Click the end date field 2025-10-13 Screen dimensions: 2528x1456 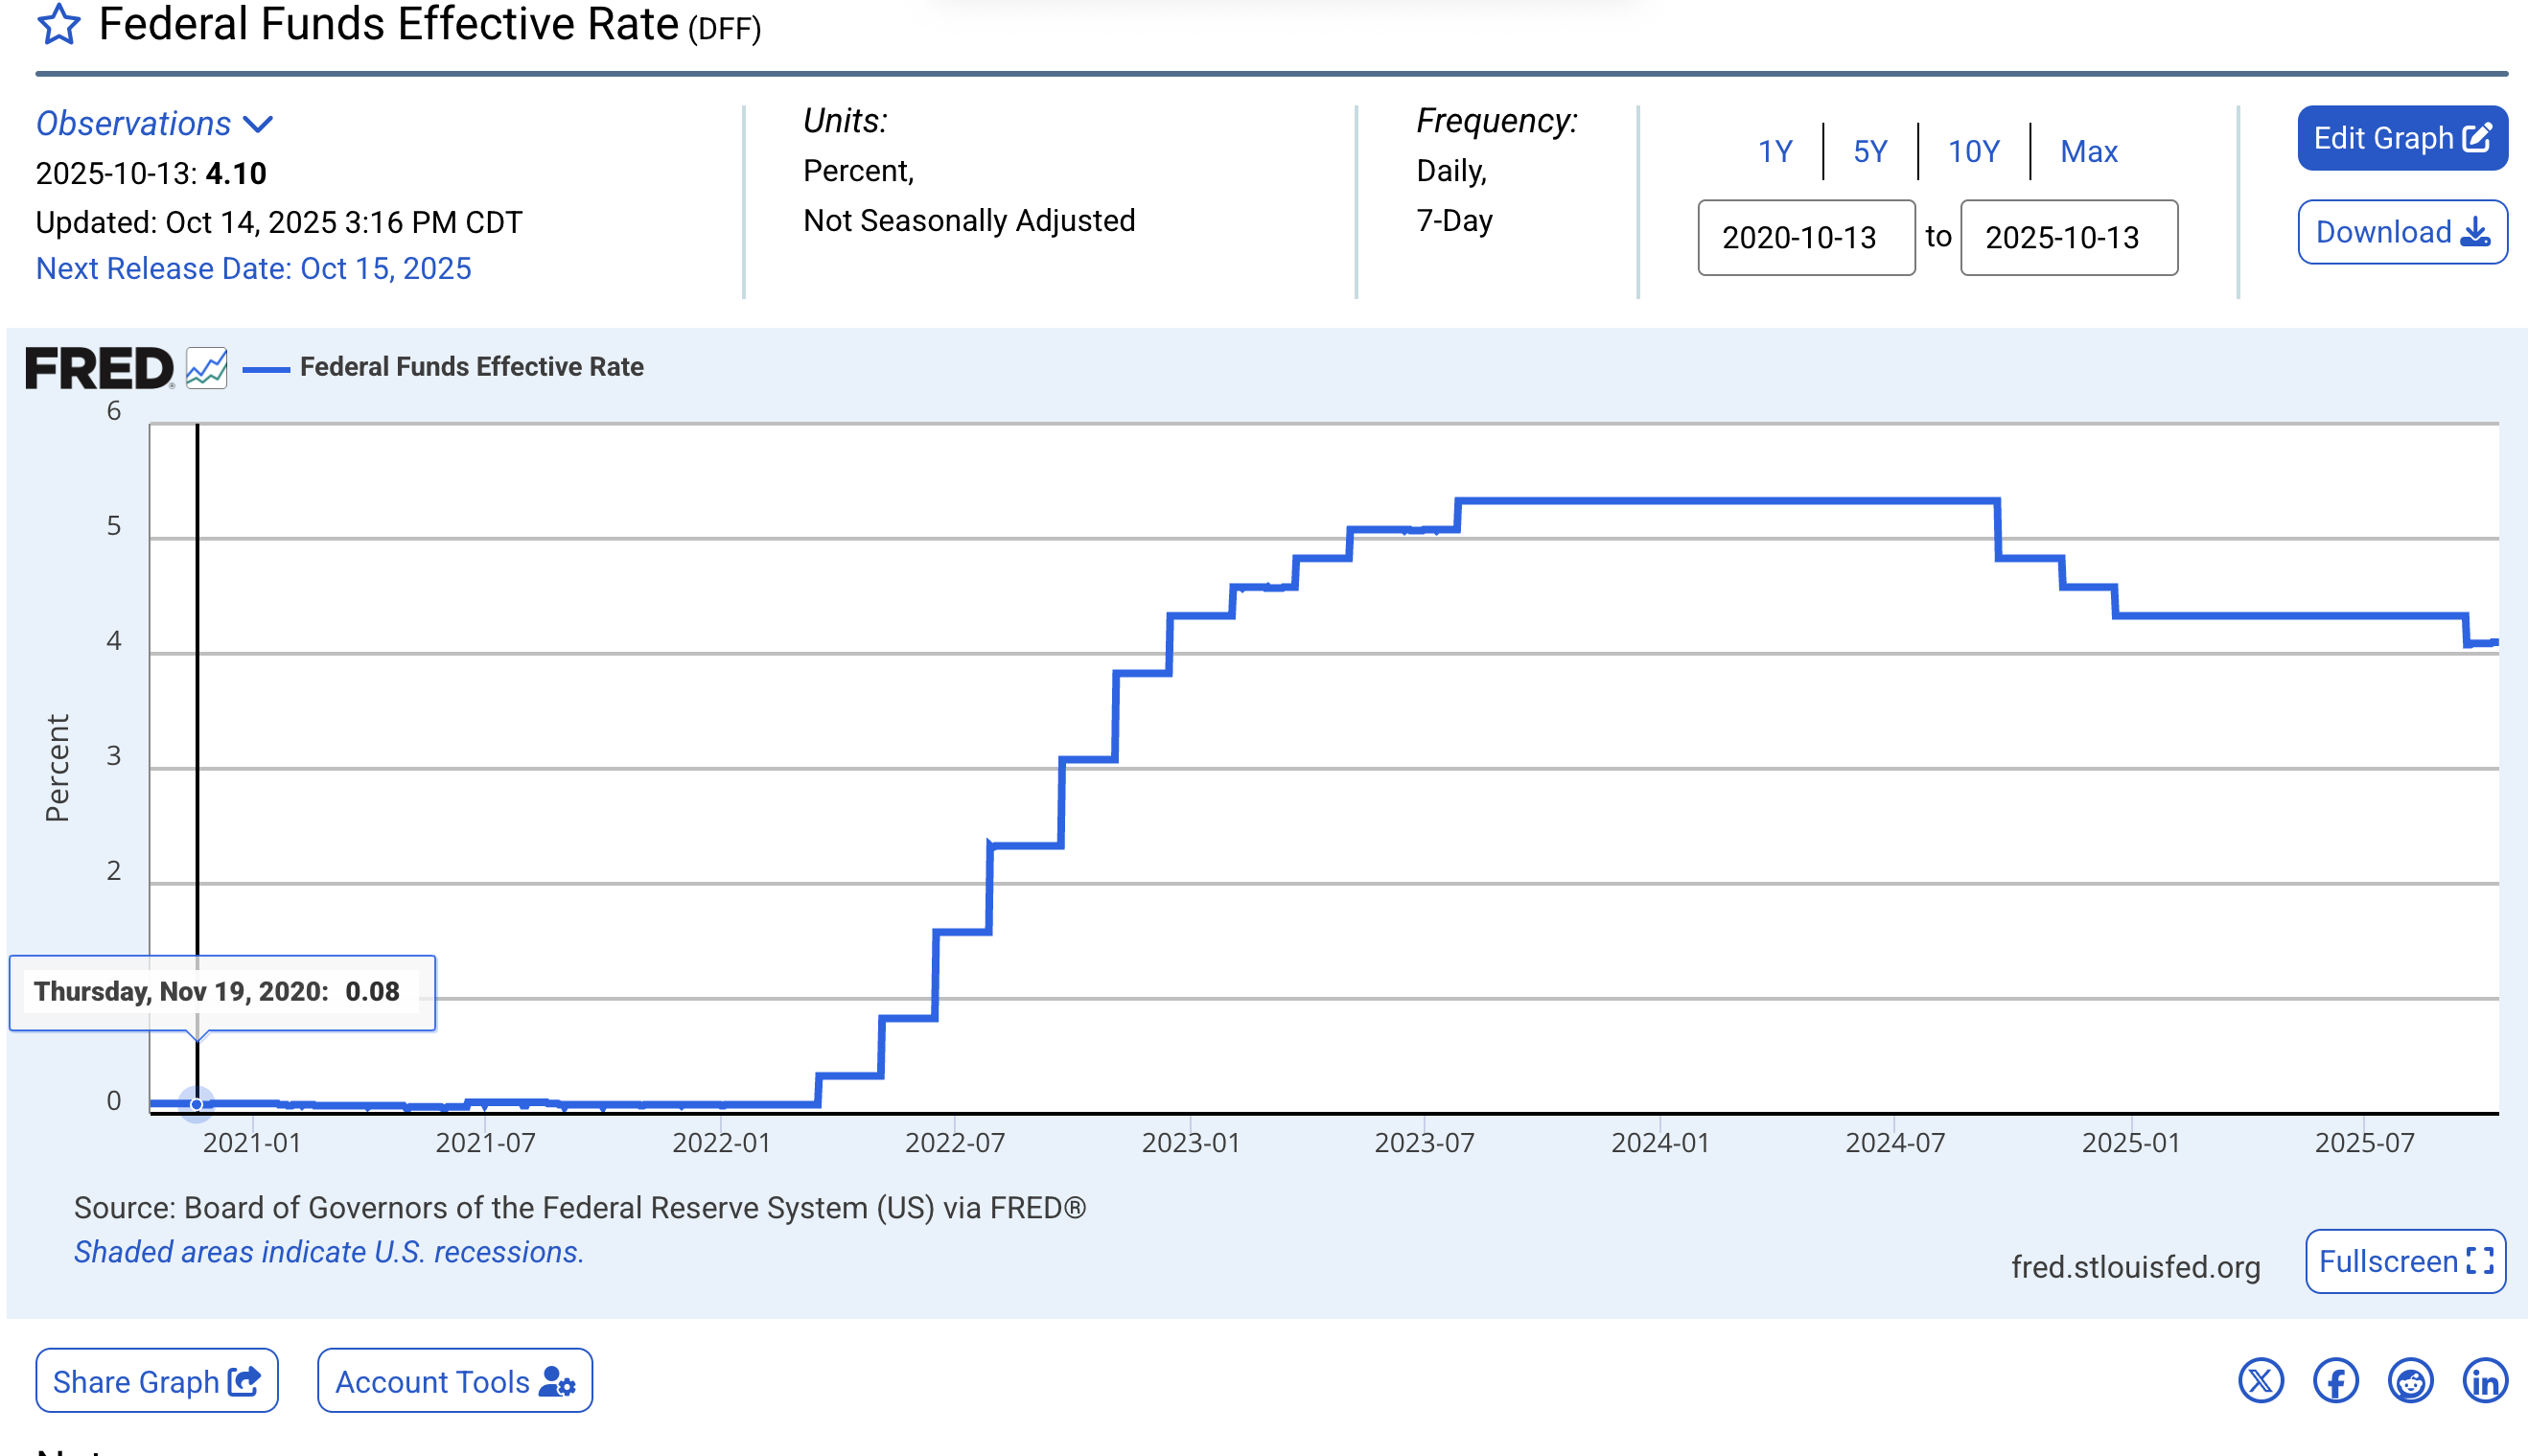pyautogui.click(x=2068, y=238)
